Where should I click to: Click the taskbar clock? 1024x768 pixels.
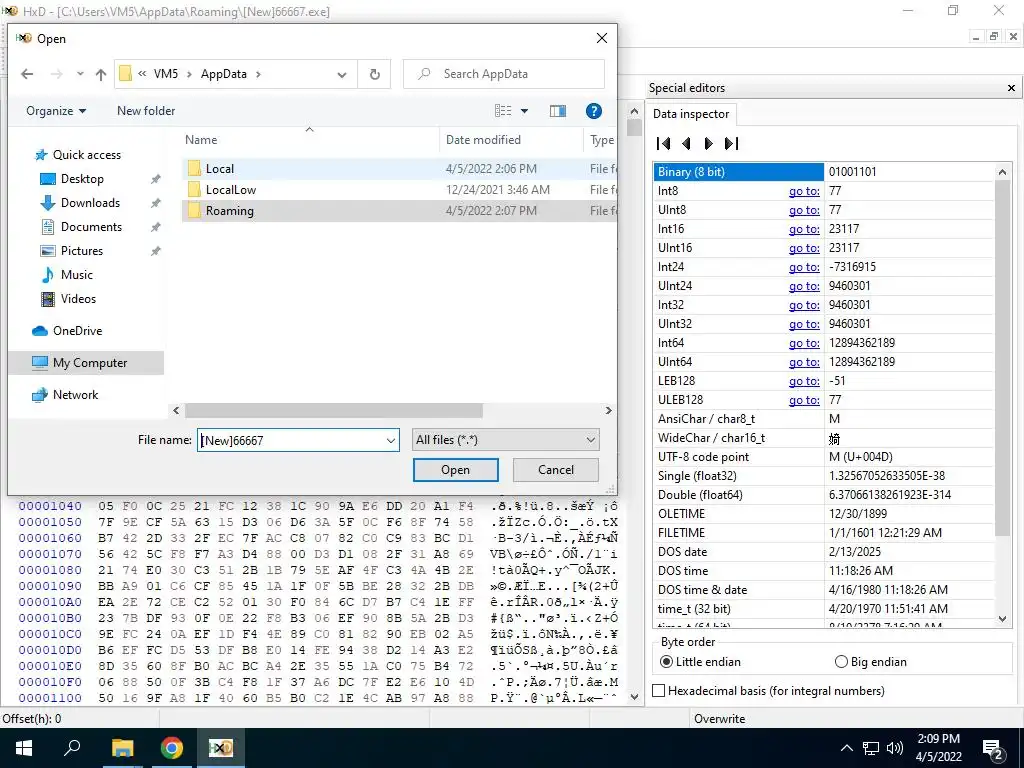(x=938, y=748)
